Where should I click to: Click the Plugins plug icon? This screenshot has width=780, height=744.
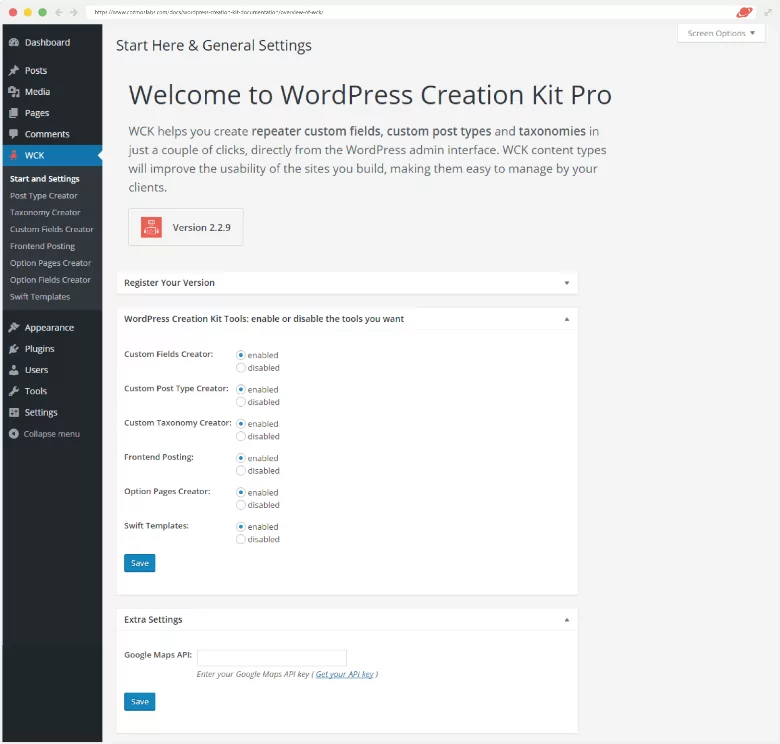click(x=14, y=349)
